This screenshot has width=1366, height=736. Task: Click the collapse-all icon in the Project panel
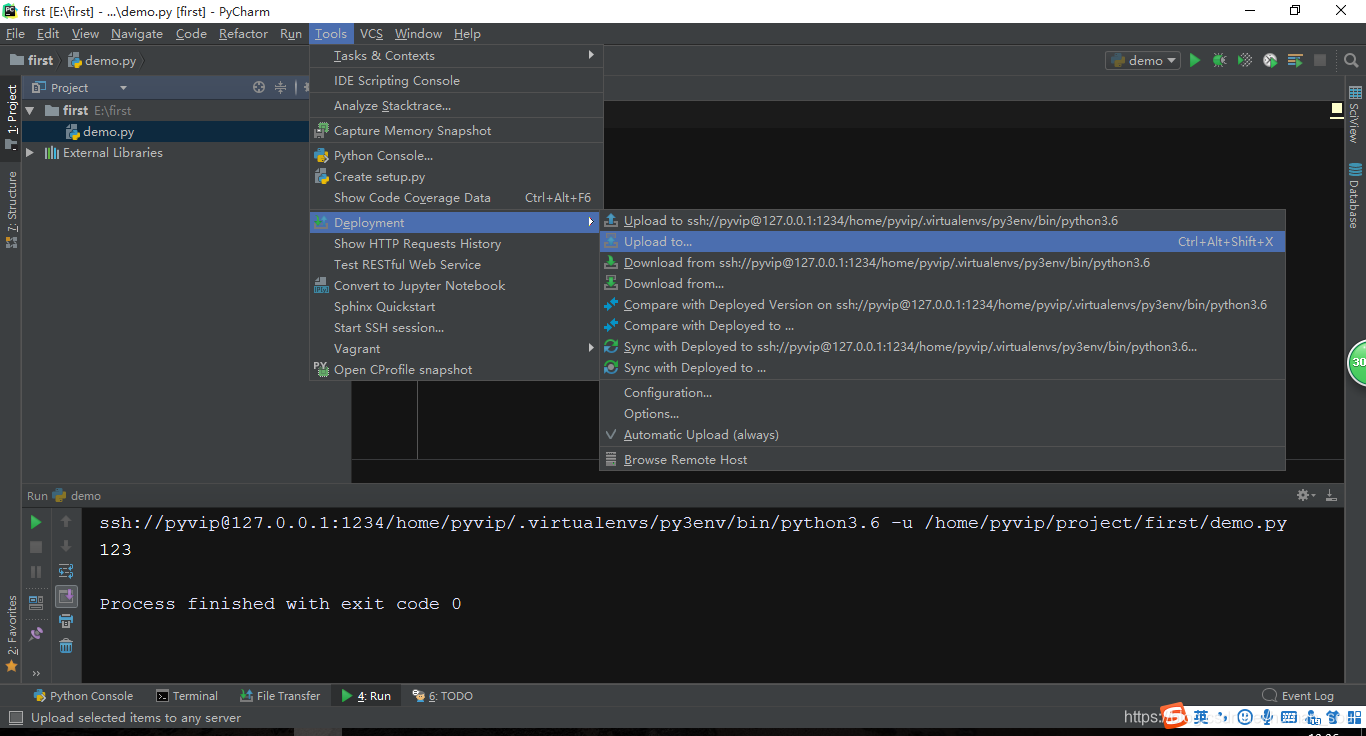(x=281, y=88)
